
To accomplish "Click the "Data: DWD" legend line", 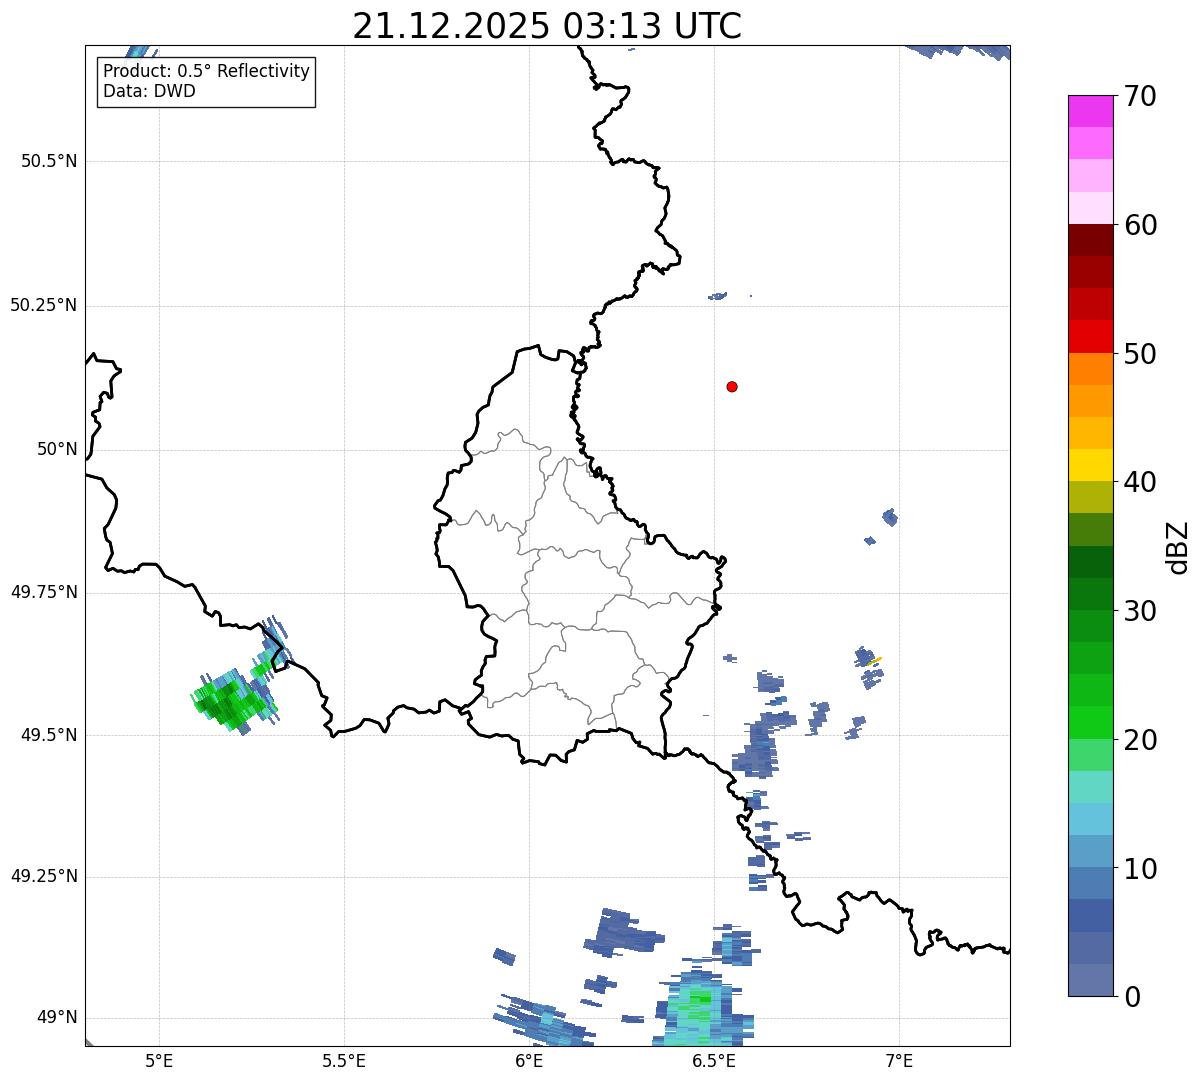I will click(x=149, y=91).
